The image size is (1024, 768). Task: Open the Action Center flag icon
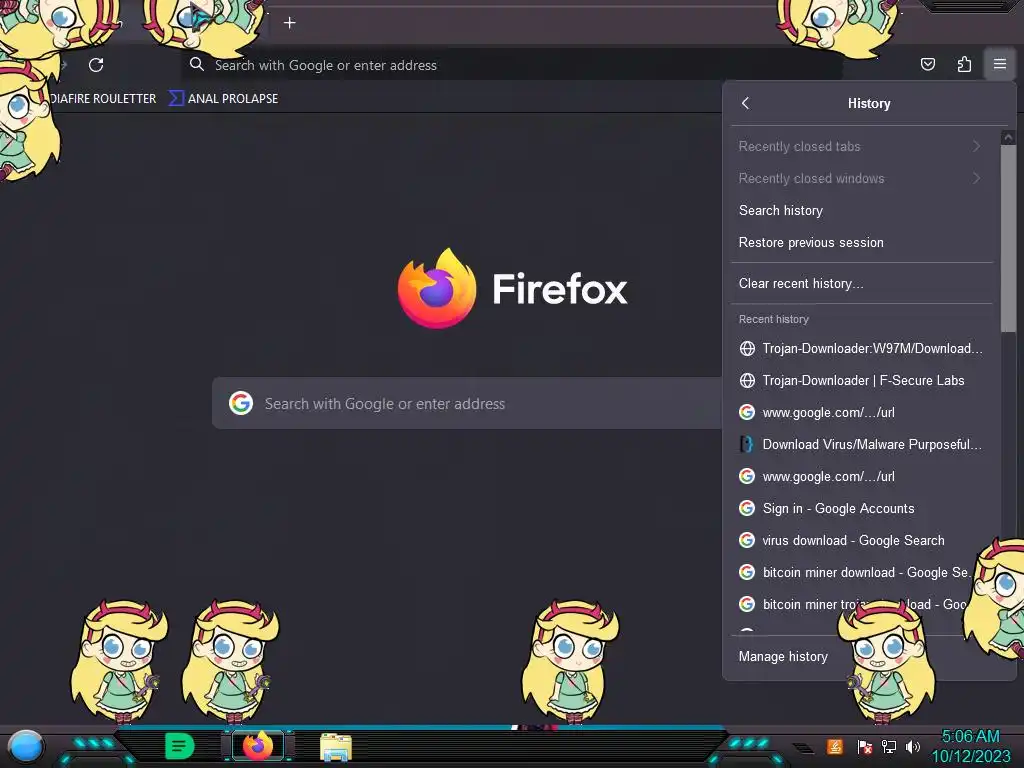[x=865, y=746]
